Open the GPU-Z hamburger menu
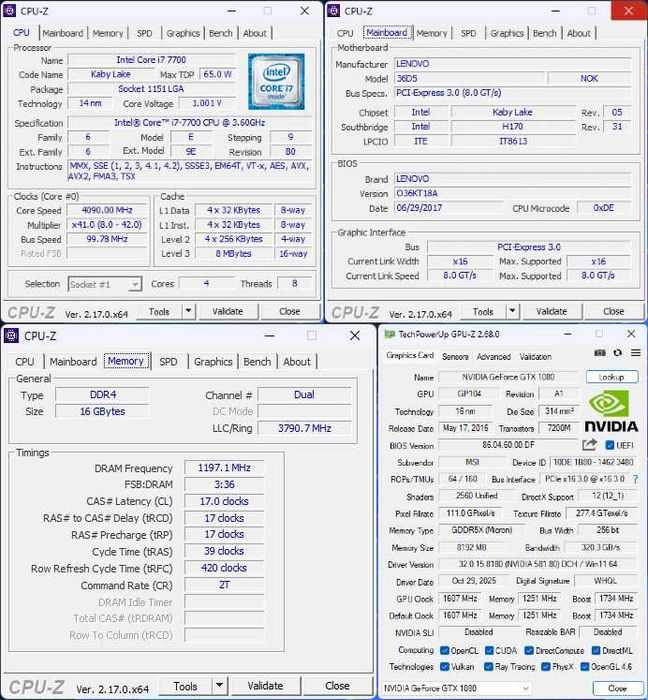648x700 pixels. point(636,353)
